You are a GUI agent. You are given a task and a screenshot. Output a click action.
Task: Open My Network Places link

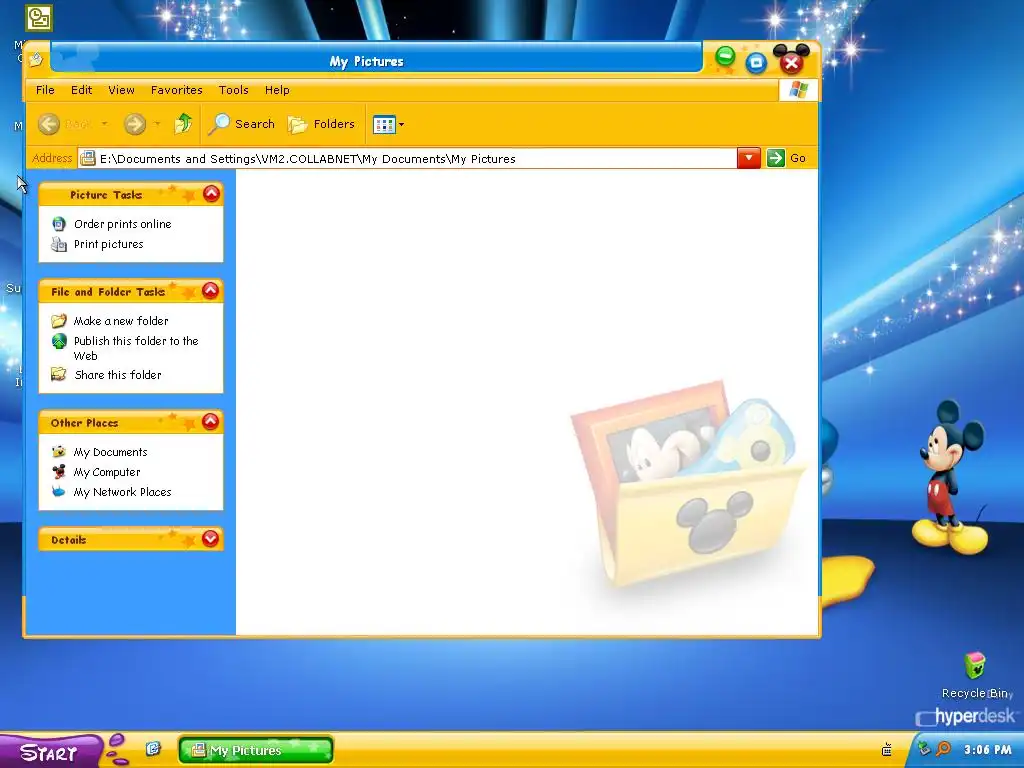click(122, 492)
